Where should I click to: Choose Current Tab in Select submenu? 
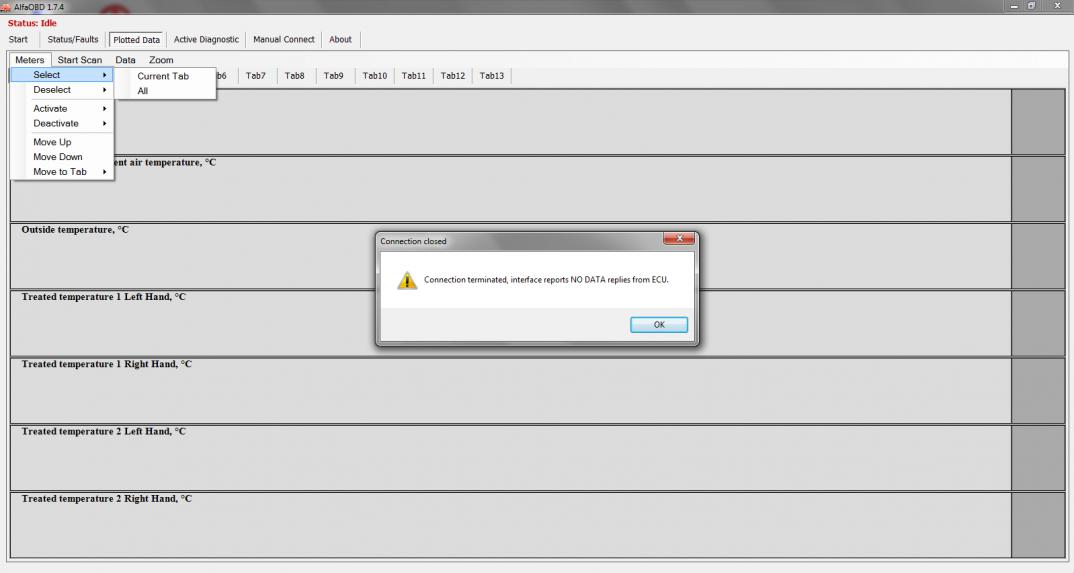[165, 76]
